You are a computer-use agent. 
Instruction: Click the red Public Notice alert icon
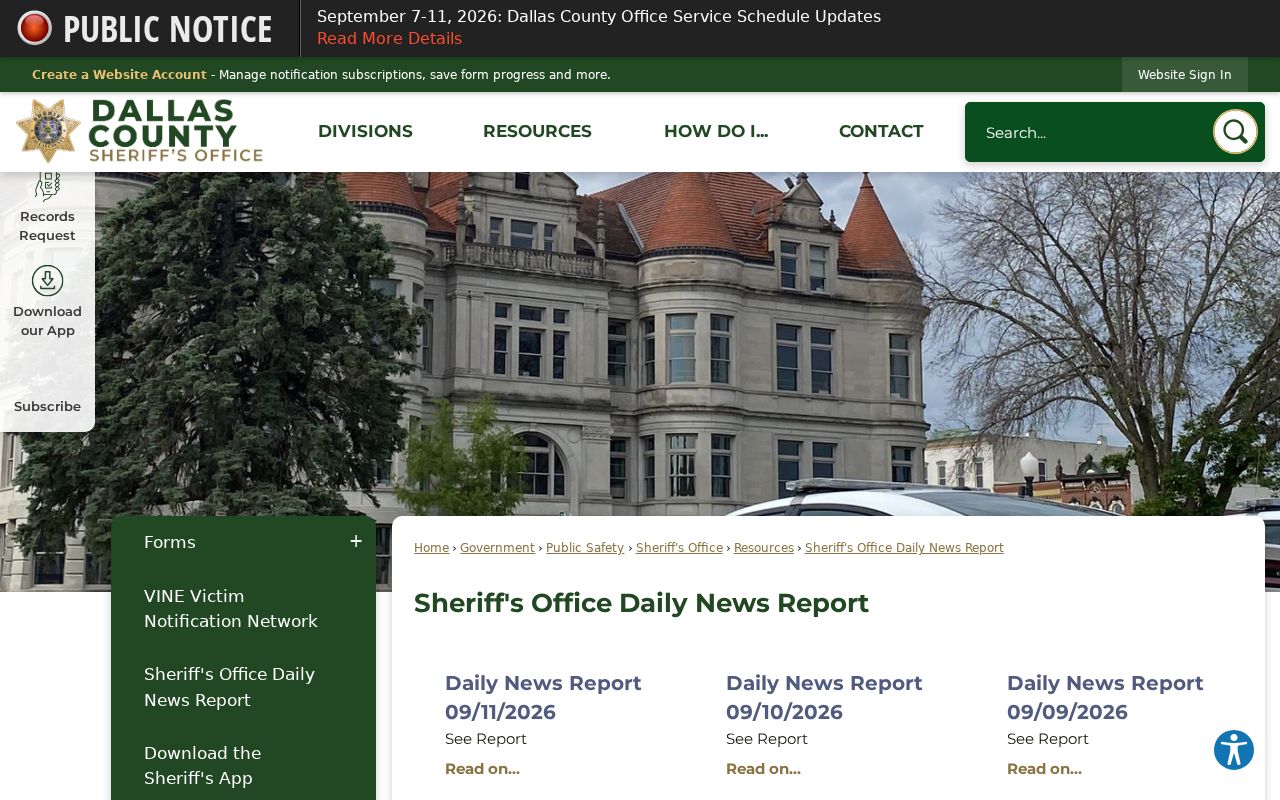point(35,28)
